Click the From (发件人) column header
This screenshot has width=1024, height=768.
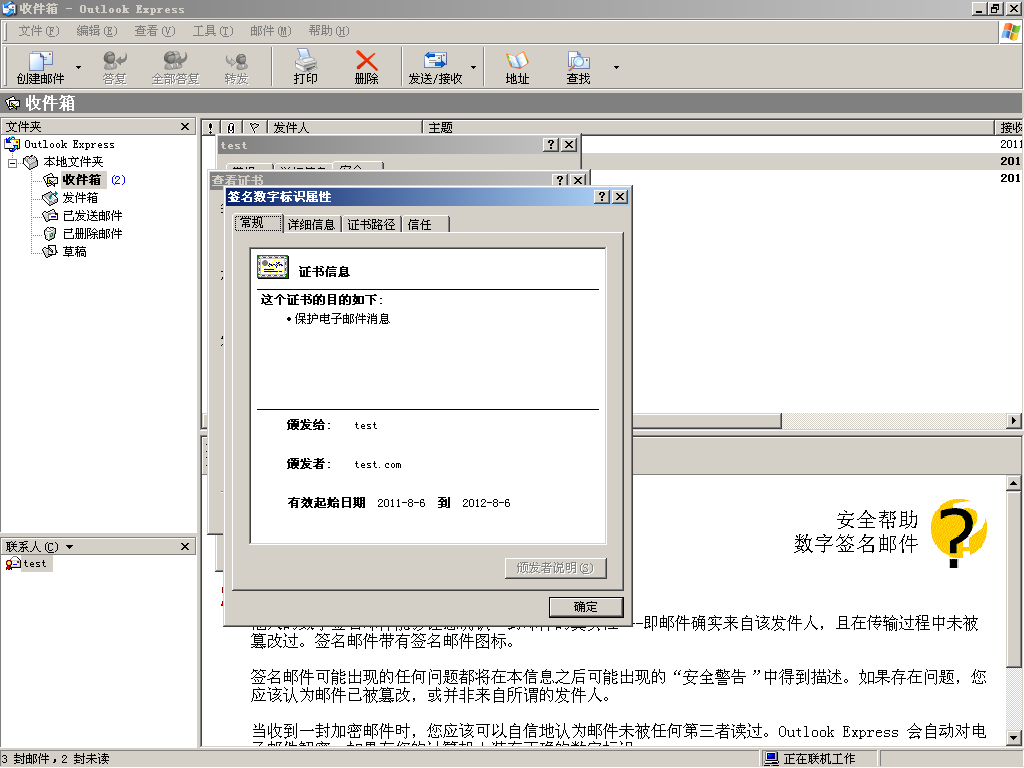point(344,127)
